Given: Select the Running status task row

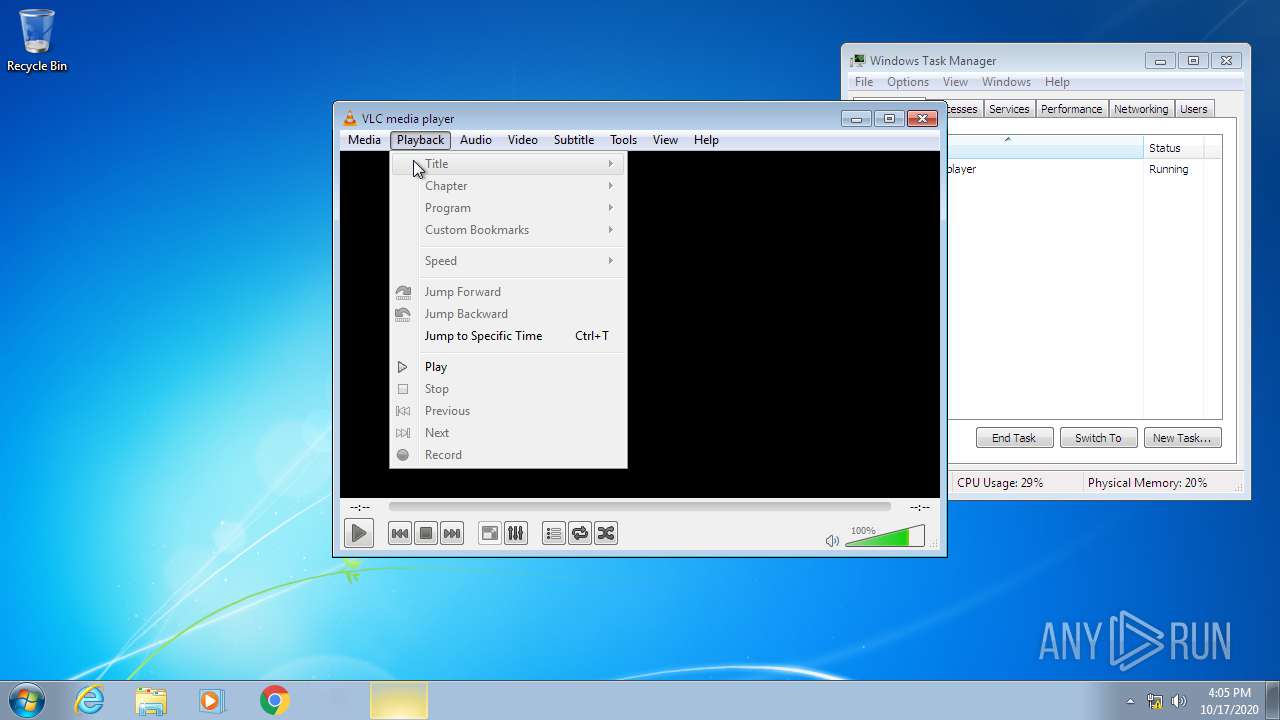Looking at the screenshot, I should click(x=1084, y=169).
